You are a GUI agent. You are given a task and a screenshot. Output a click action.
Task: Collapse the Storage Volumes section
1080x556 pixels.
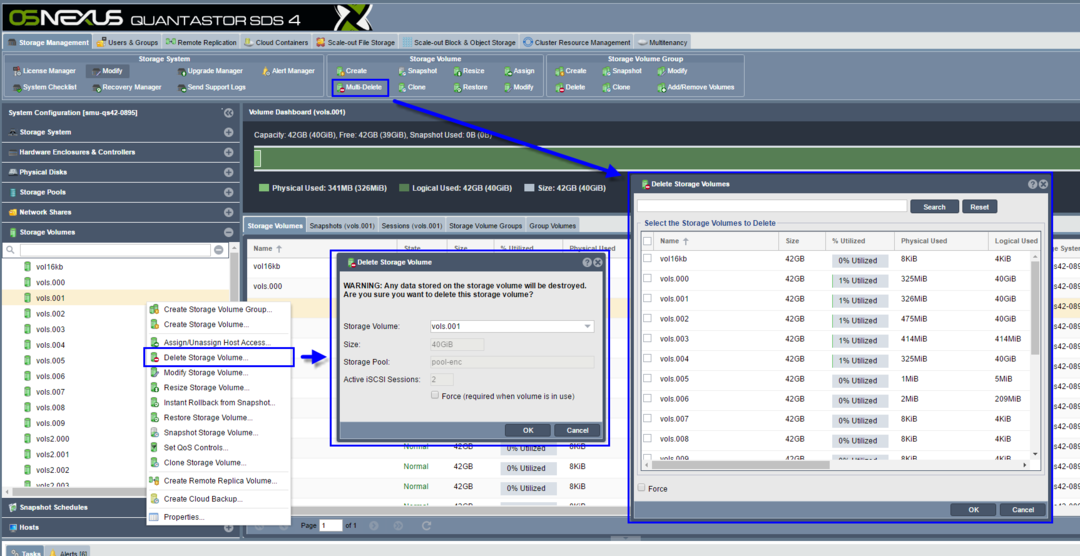tap(229, 232)
